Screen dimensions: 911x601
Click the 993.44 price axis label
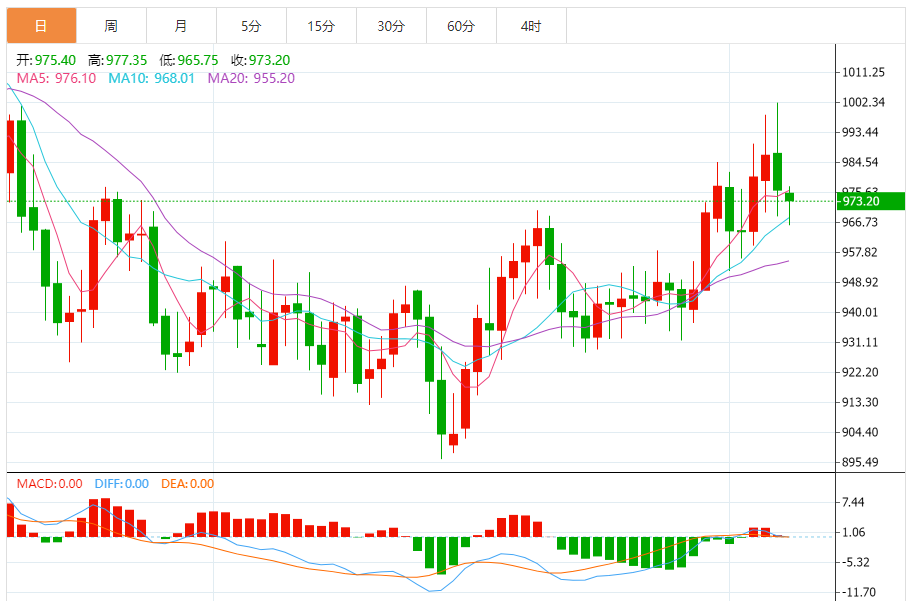tap(860, 133)
